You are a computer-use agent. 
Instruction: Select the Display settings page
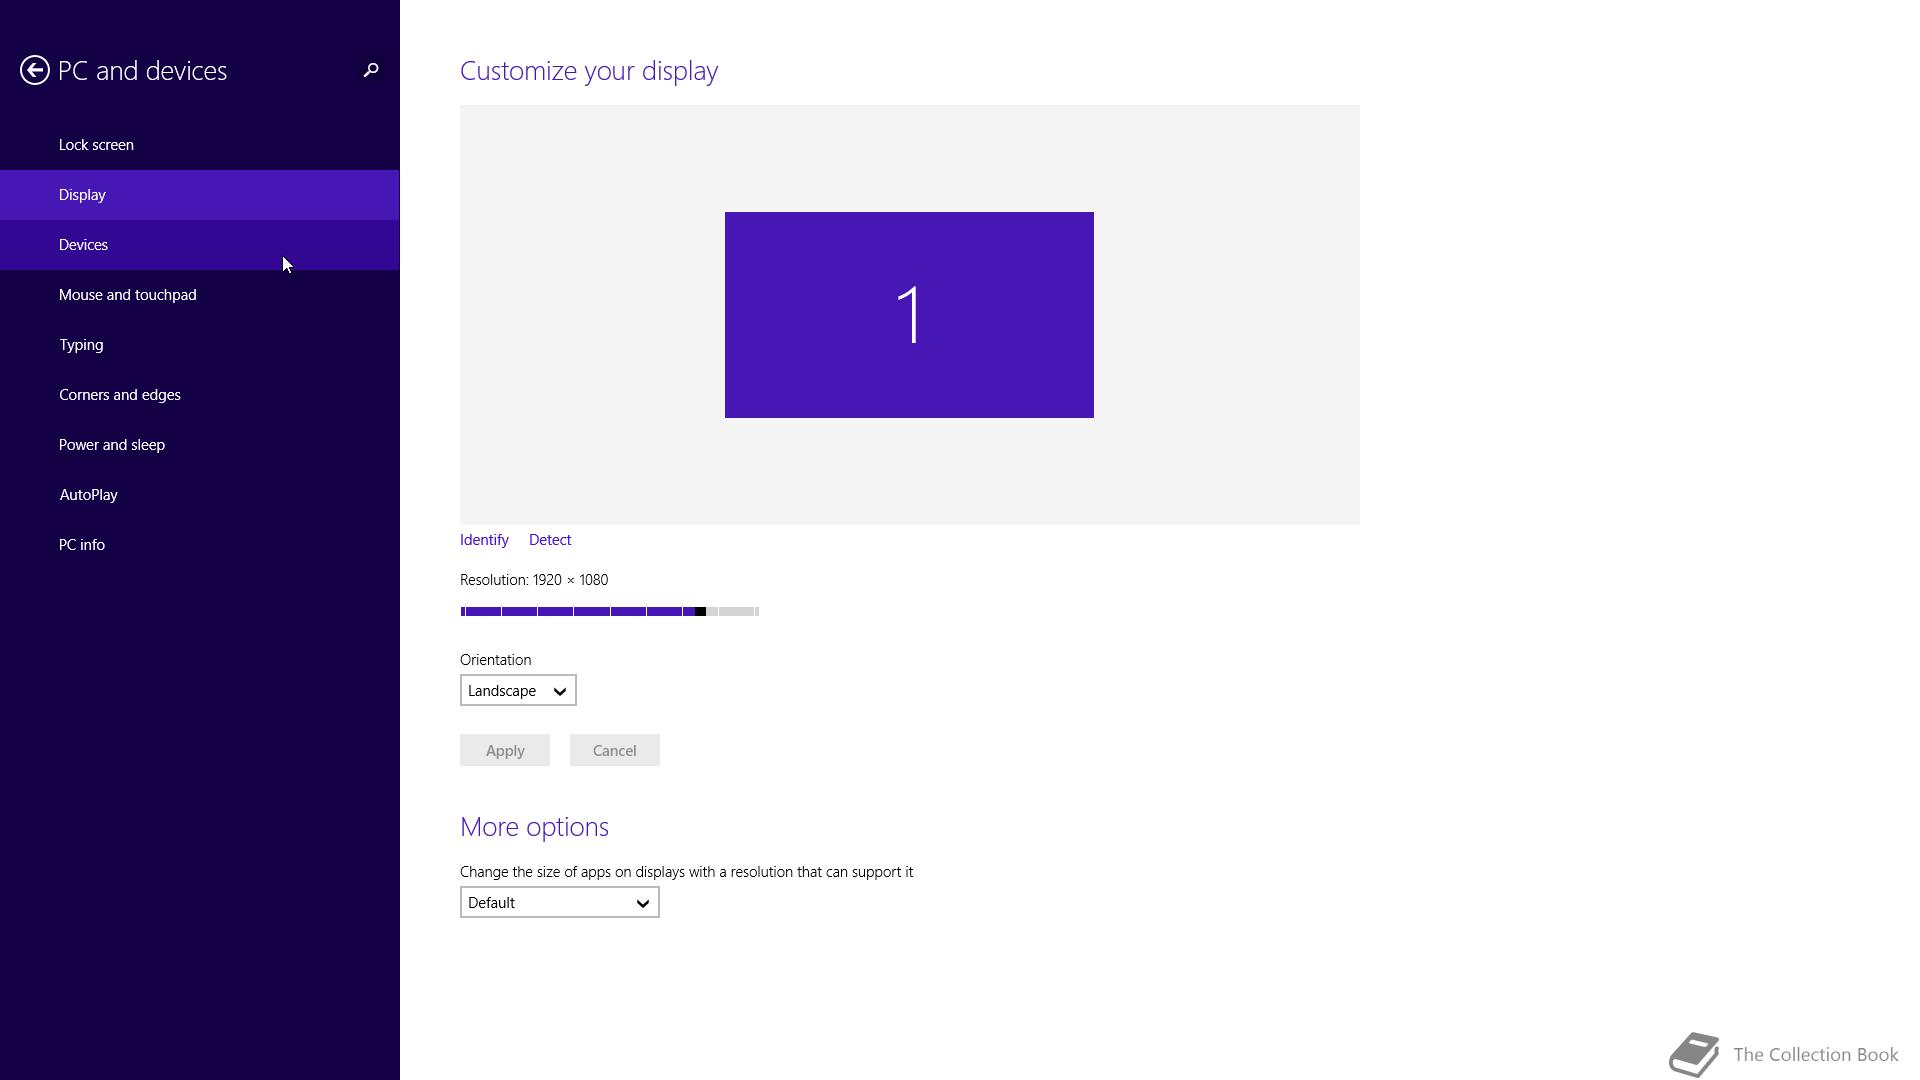coord(200,195)
